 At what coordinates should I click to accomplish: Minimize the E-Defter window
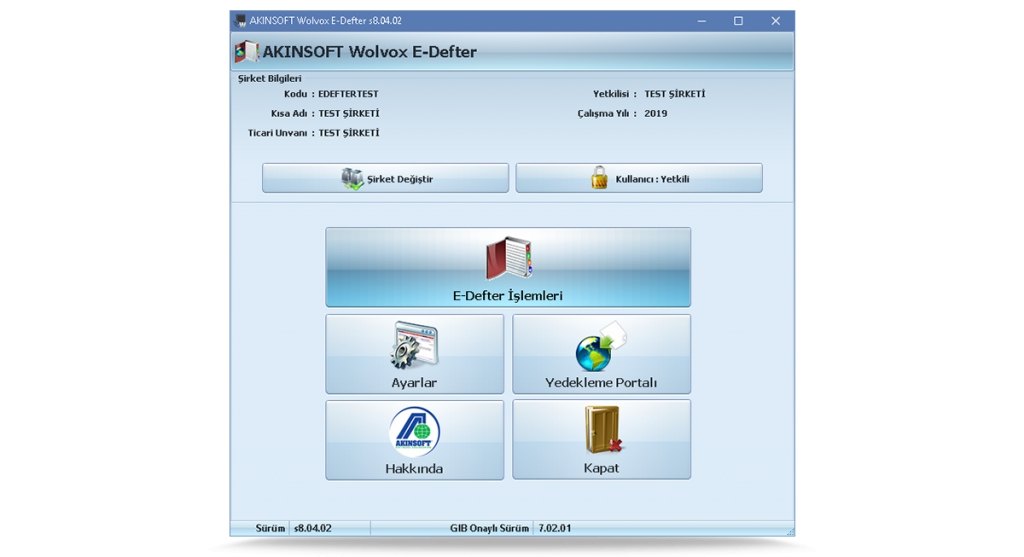pos(701,21)
